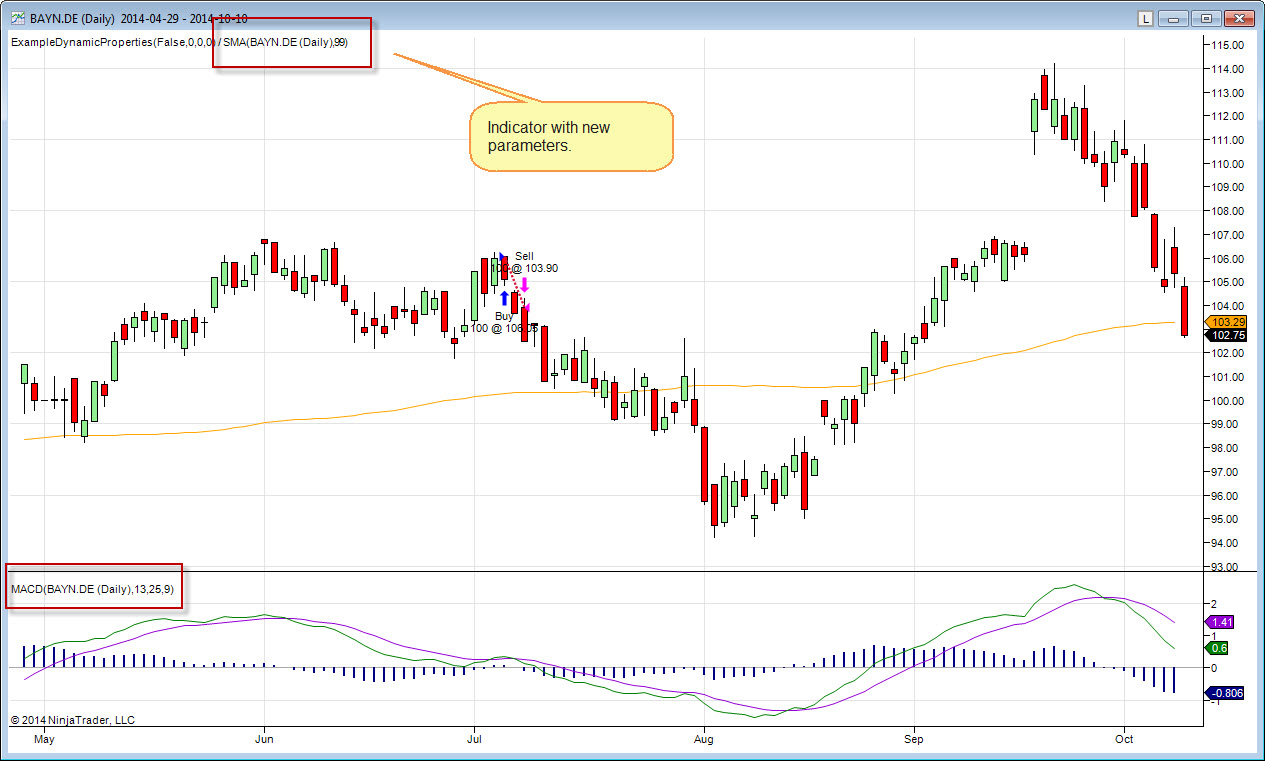1265x761 pixels.
Task: Click the dark blue -0.806 histogram value marker
Action: (1225, 693)
